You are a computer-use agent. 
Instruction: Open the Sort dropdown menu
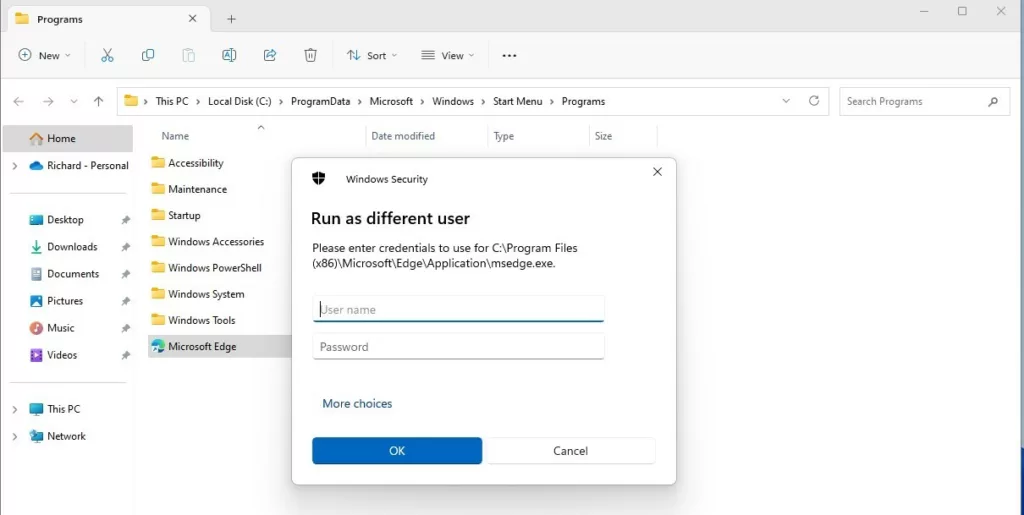pos(372,55)
